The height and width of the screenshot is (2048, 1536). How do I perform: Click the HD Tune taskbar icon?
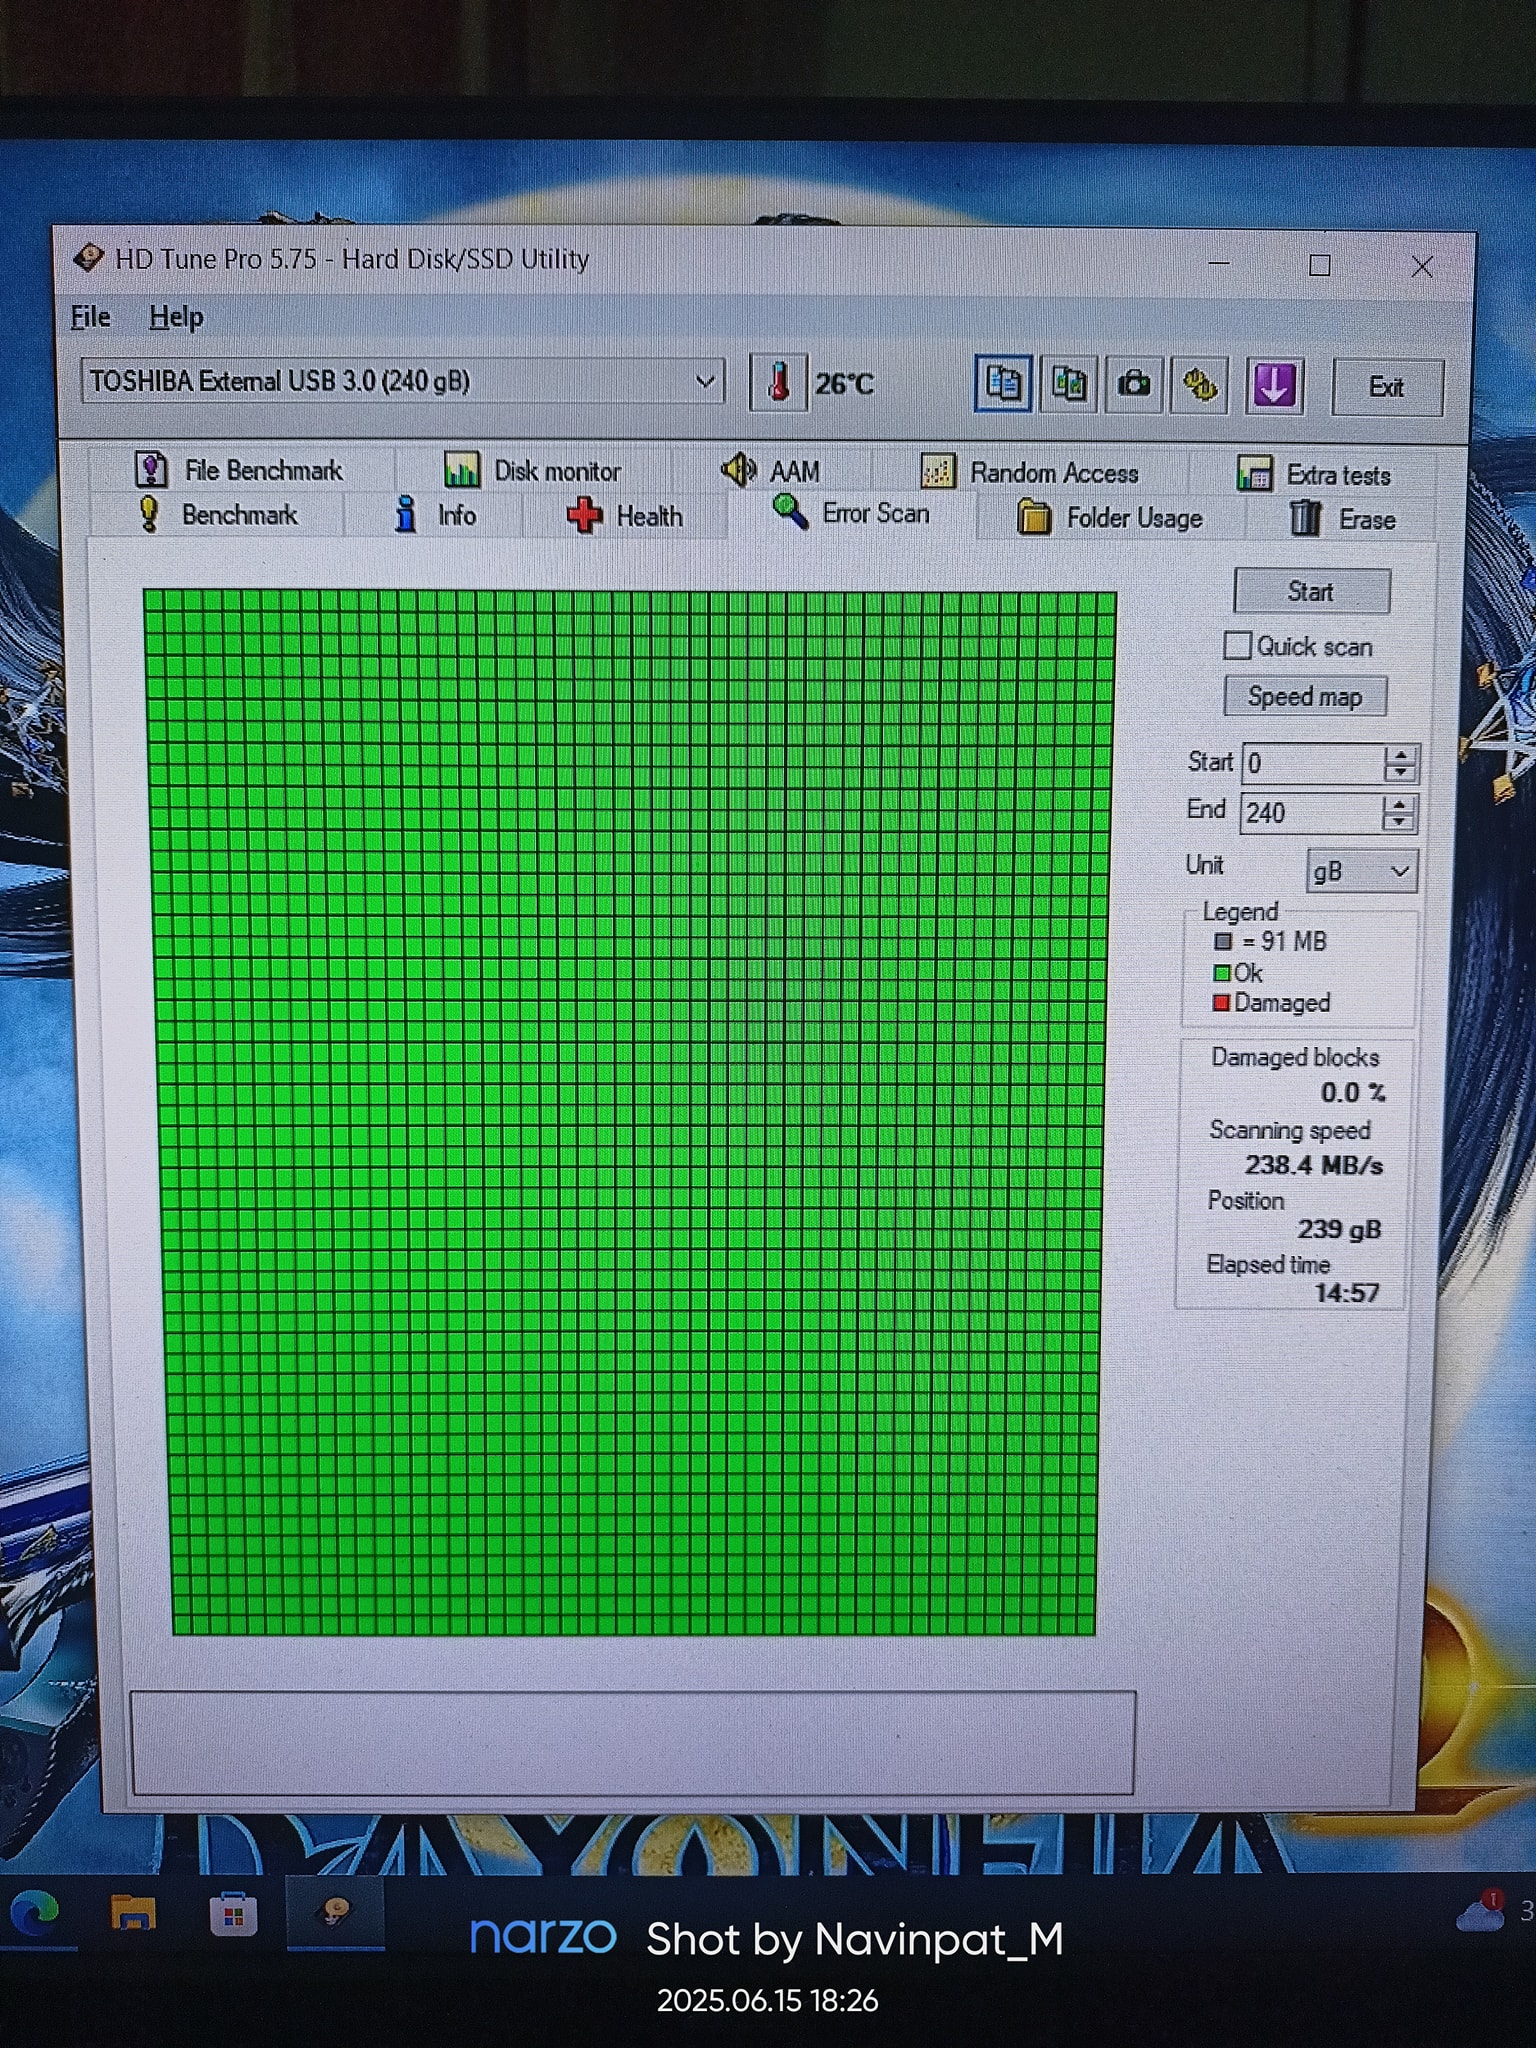click(x=335, y=1913)
